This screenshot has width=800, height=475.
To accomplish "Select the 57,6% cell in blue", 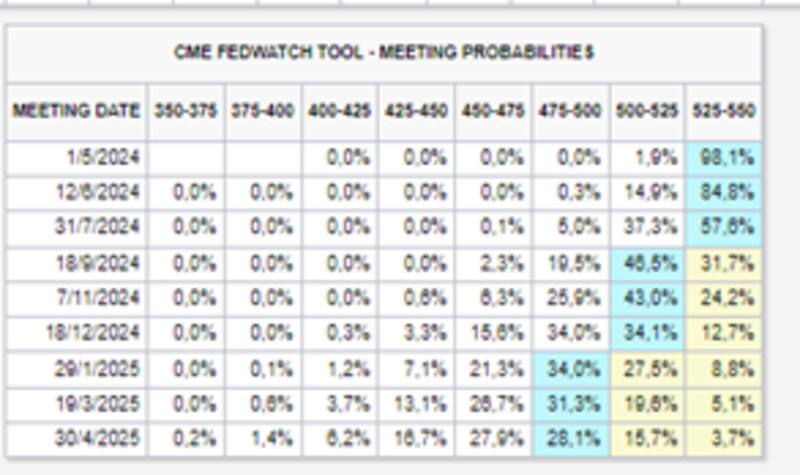I will [724, 227].
